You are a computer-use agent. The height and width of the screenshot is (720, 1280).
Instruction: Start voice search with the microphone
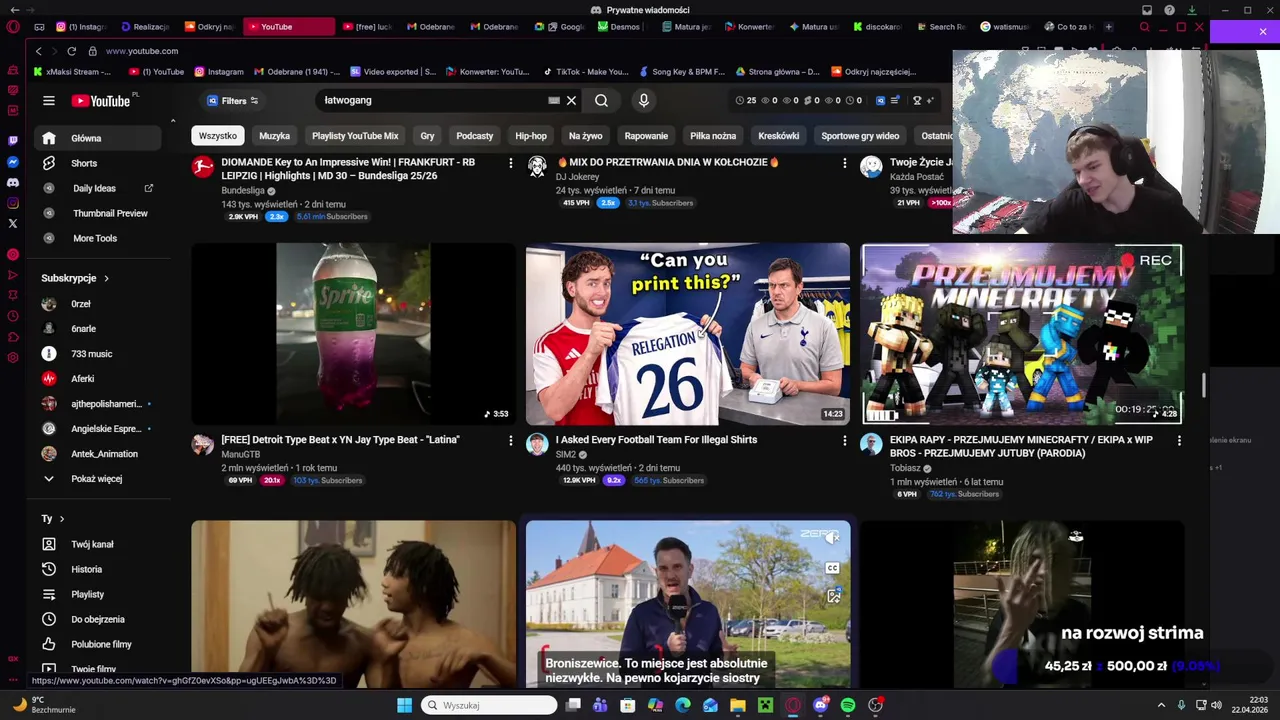[x=643, y=100]
